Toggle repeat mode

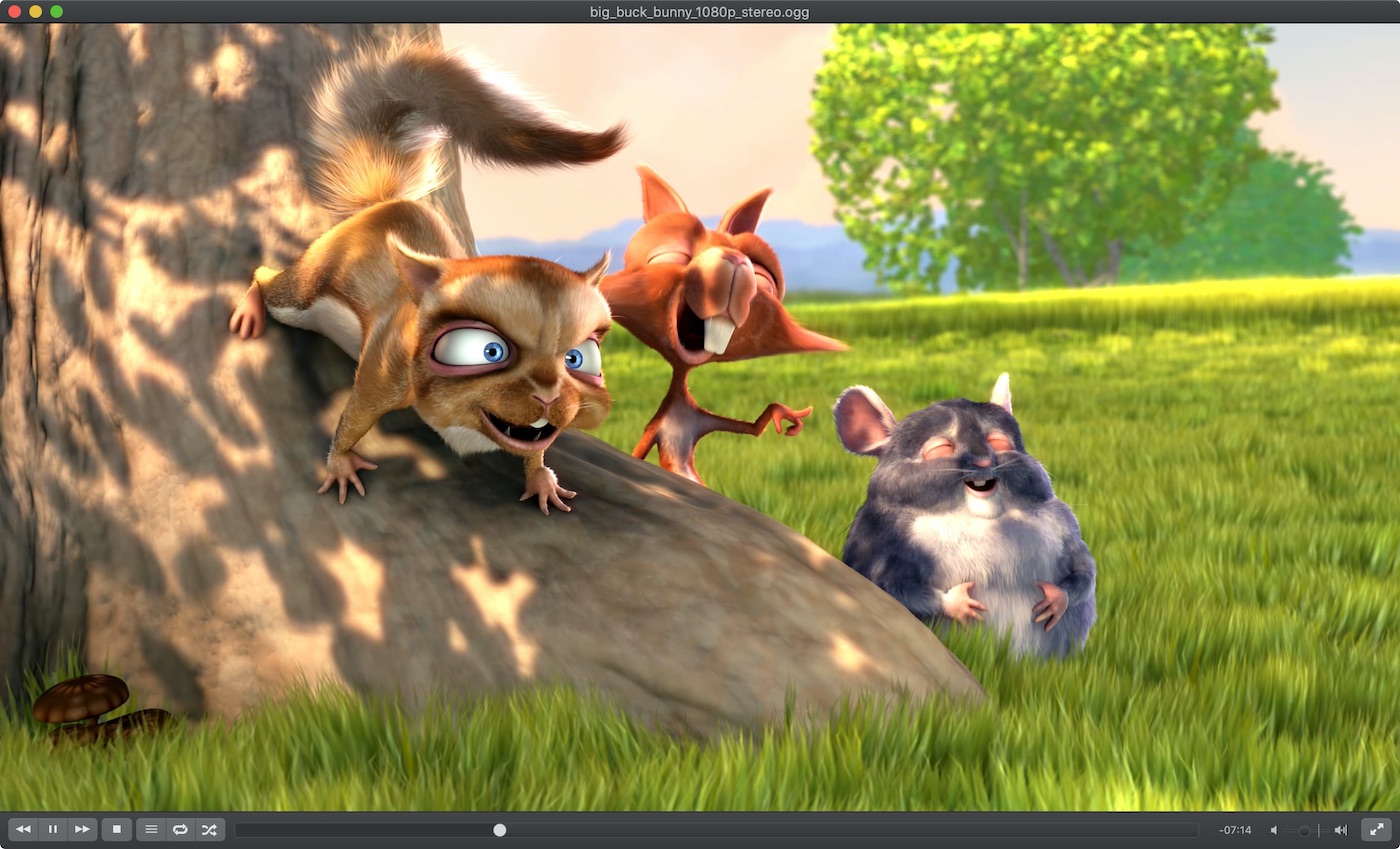(180, 830)
